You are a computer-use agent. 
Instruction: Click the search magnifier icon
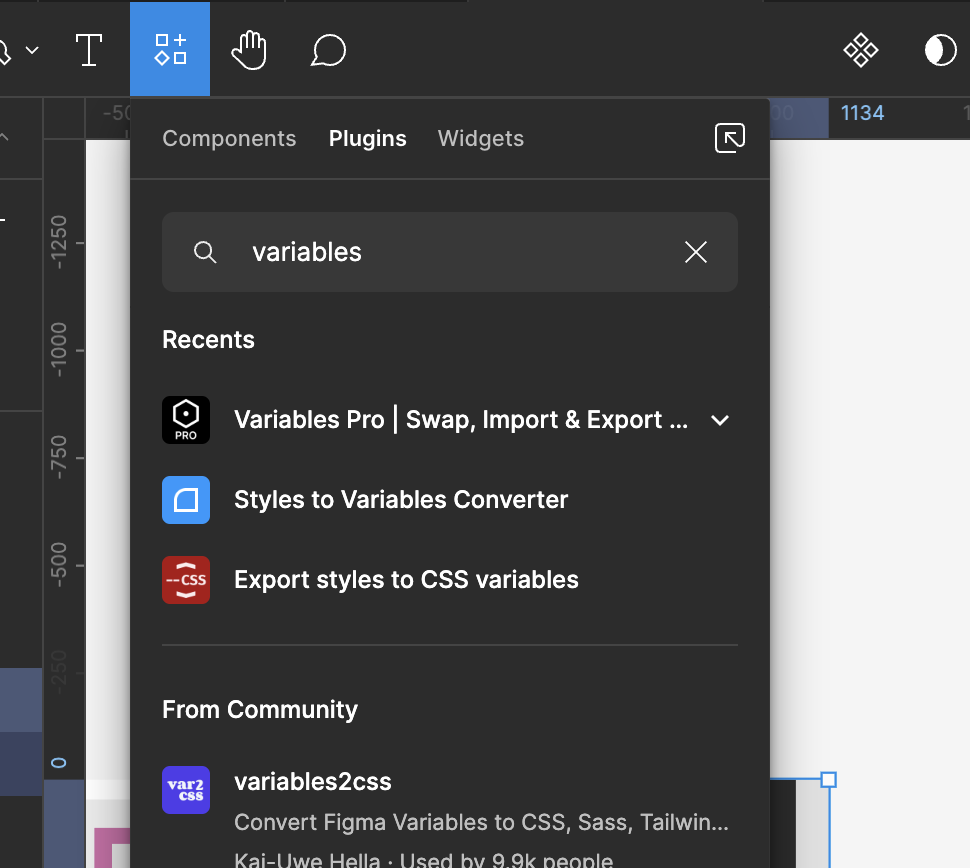click(x=205, y=252)
